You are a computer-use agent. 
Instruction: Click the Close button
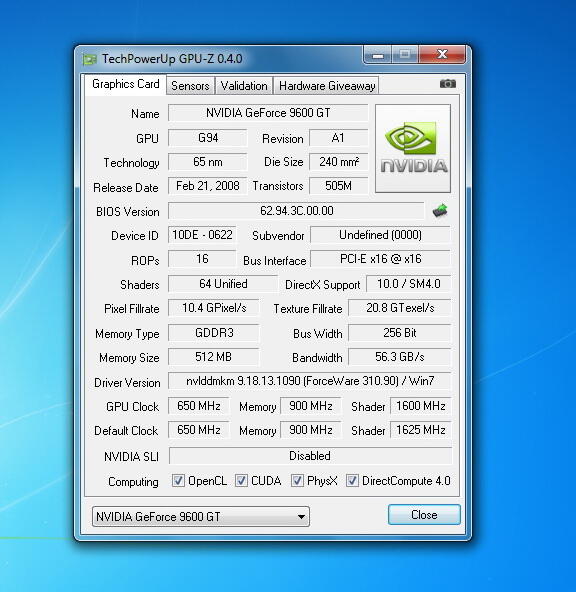pos(424,515)
